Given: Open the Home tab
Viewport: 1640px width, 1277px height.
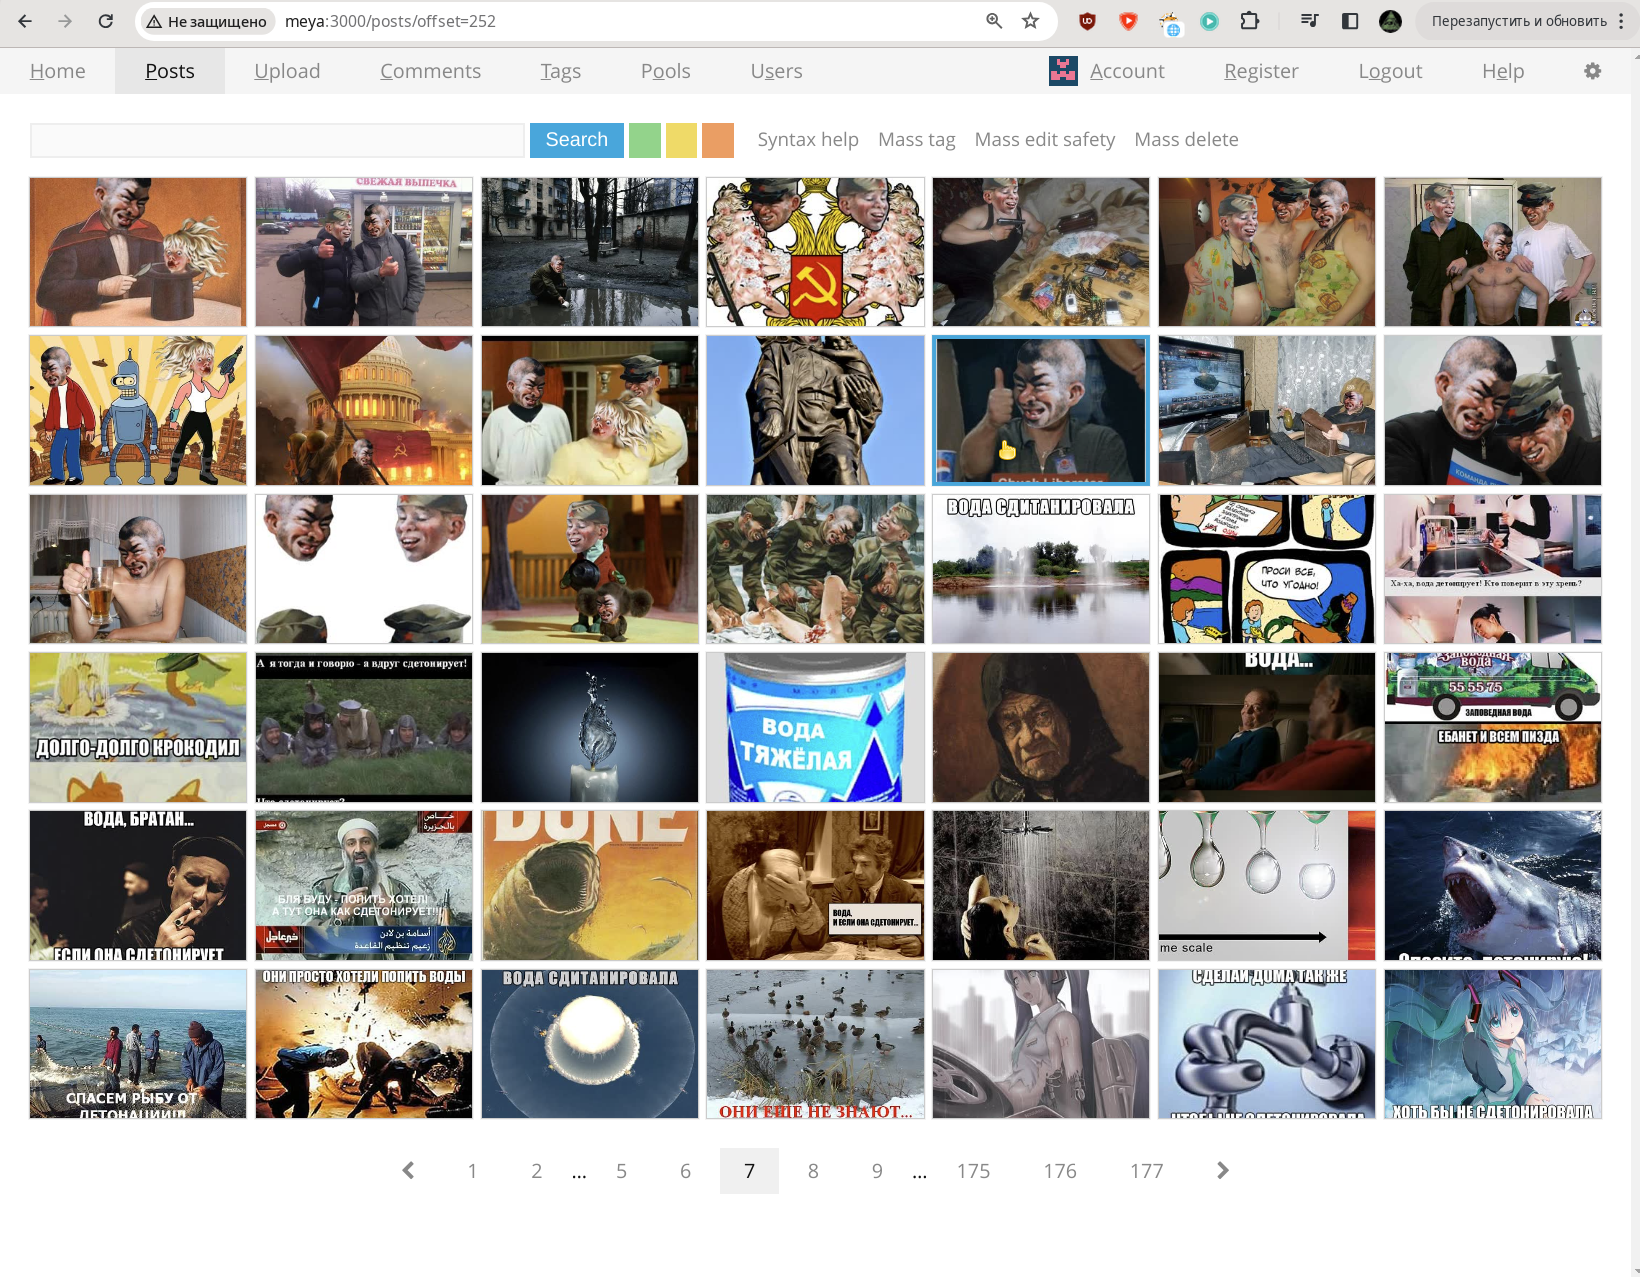Looking at the screenshot, I should (x=58, y=71).
